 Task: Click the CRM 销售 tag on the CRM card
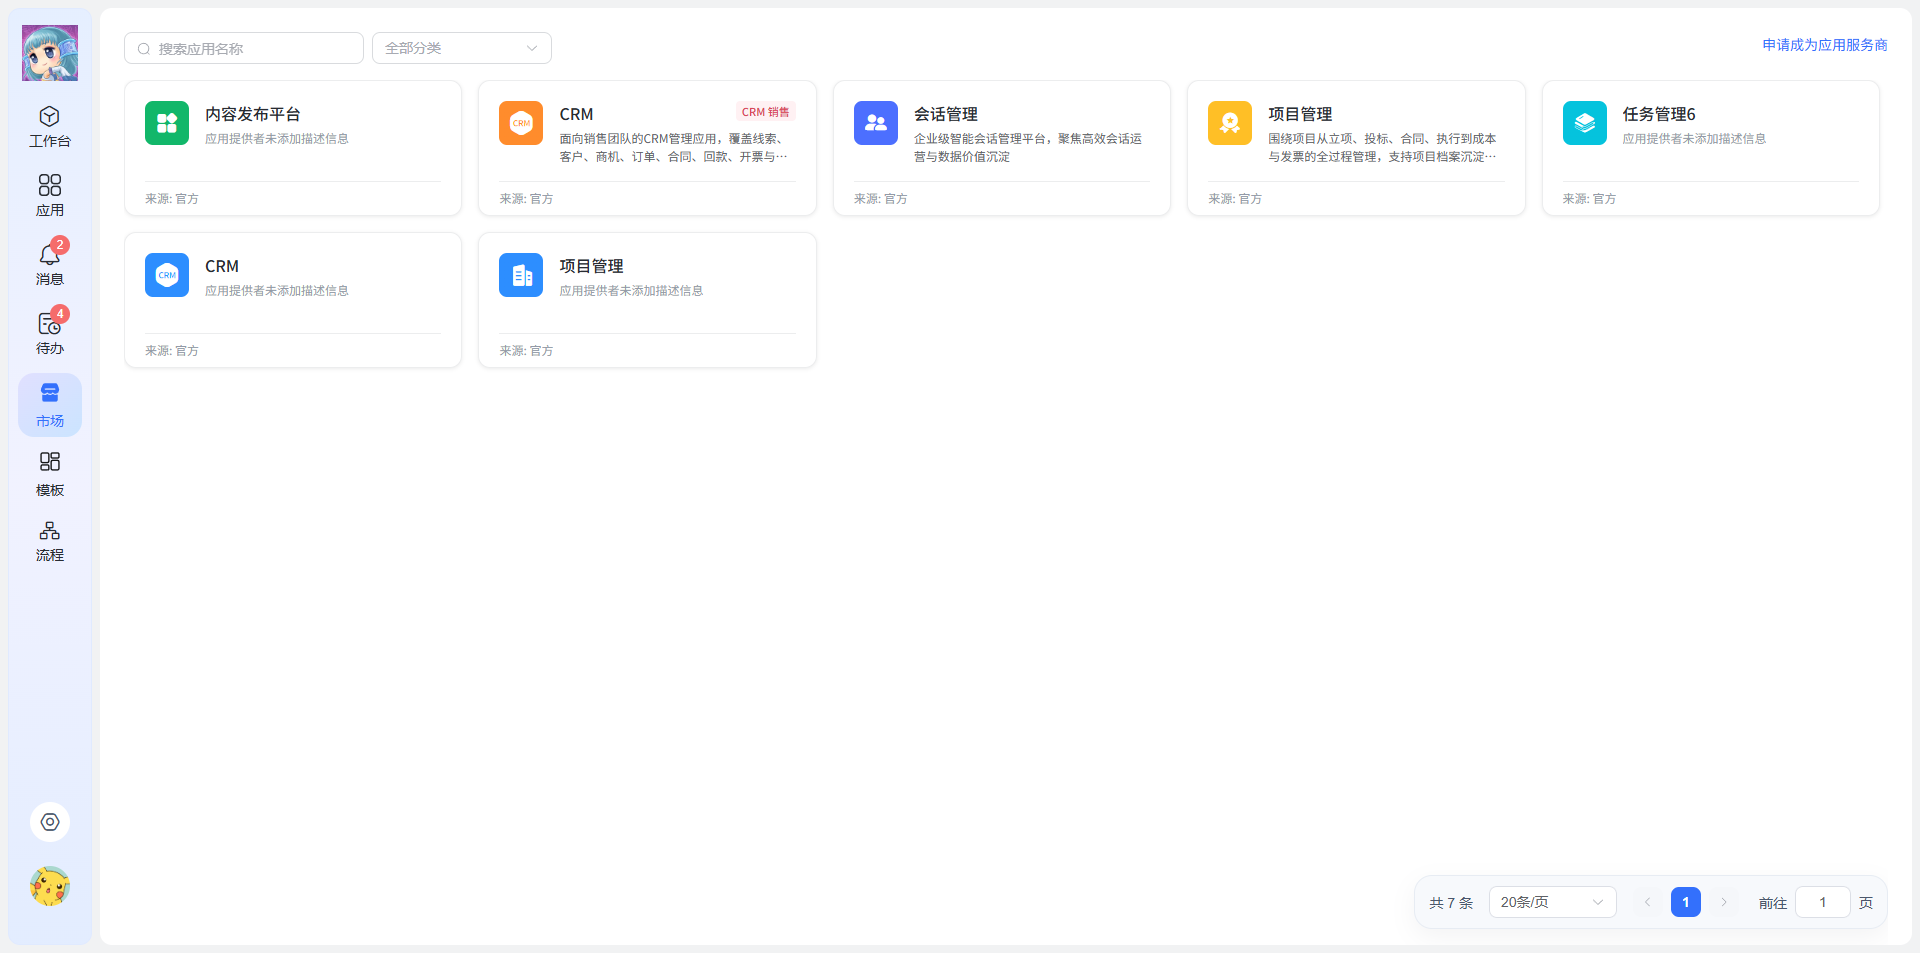tap(766, 112)
